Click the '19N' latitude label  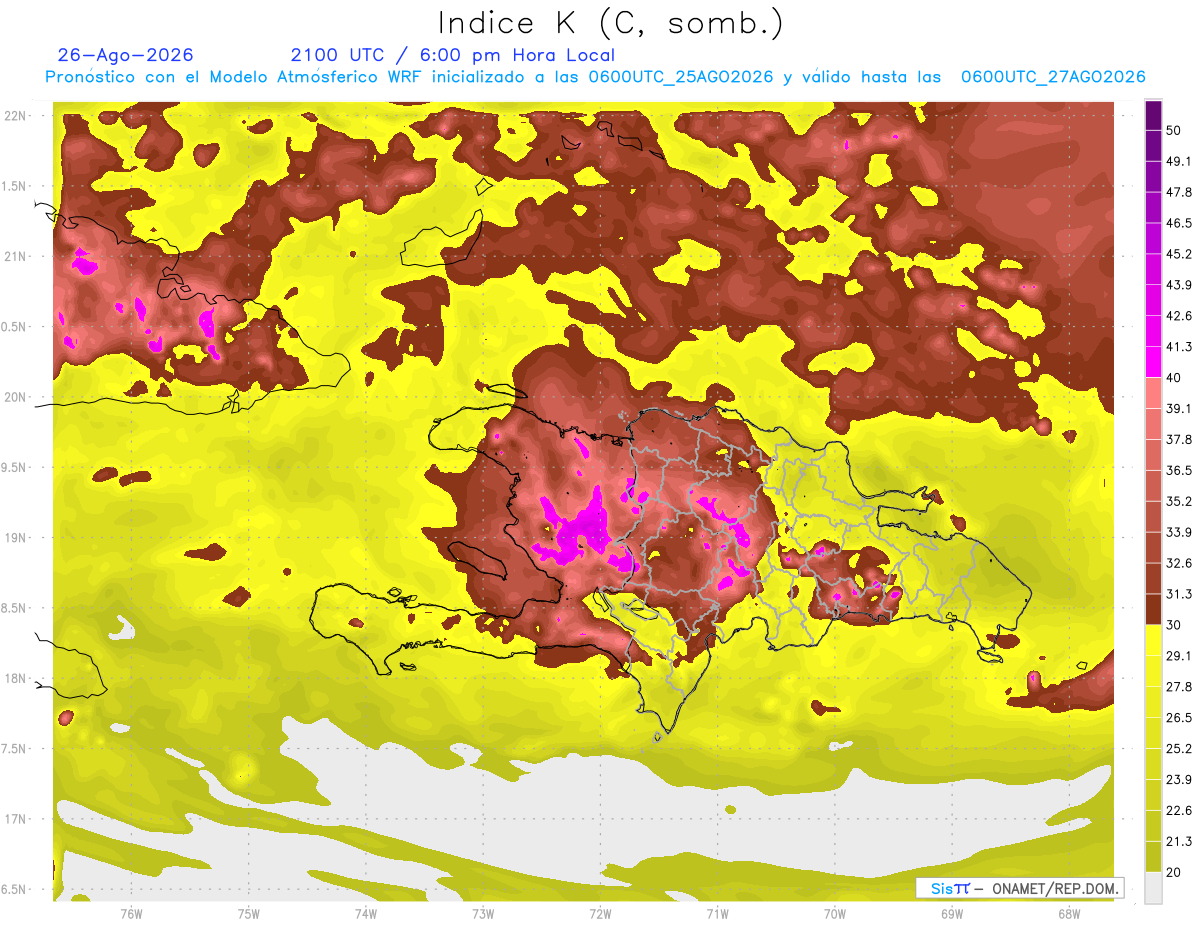pyautogui.click(x=16, y=537)
